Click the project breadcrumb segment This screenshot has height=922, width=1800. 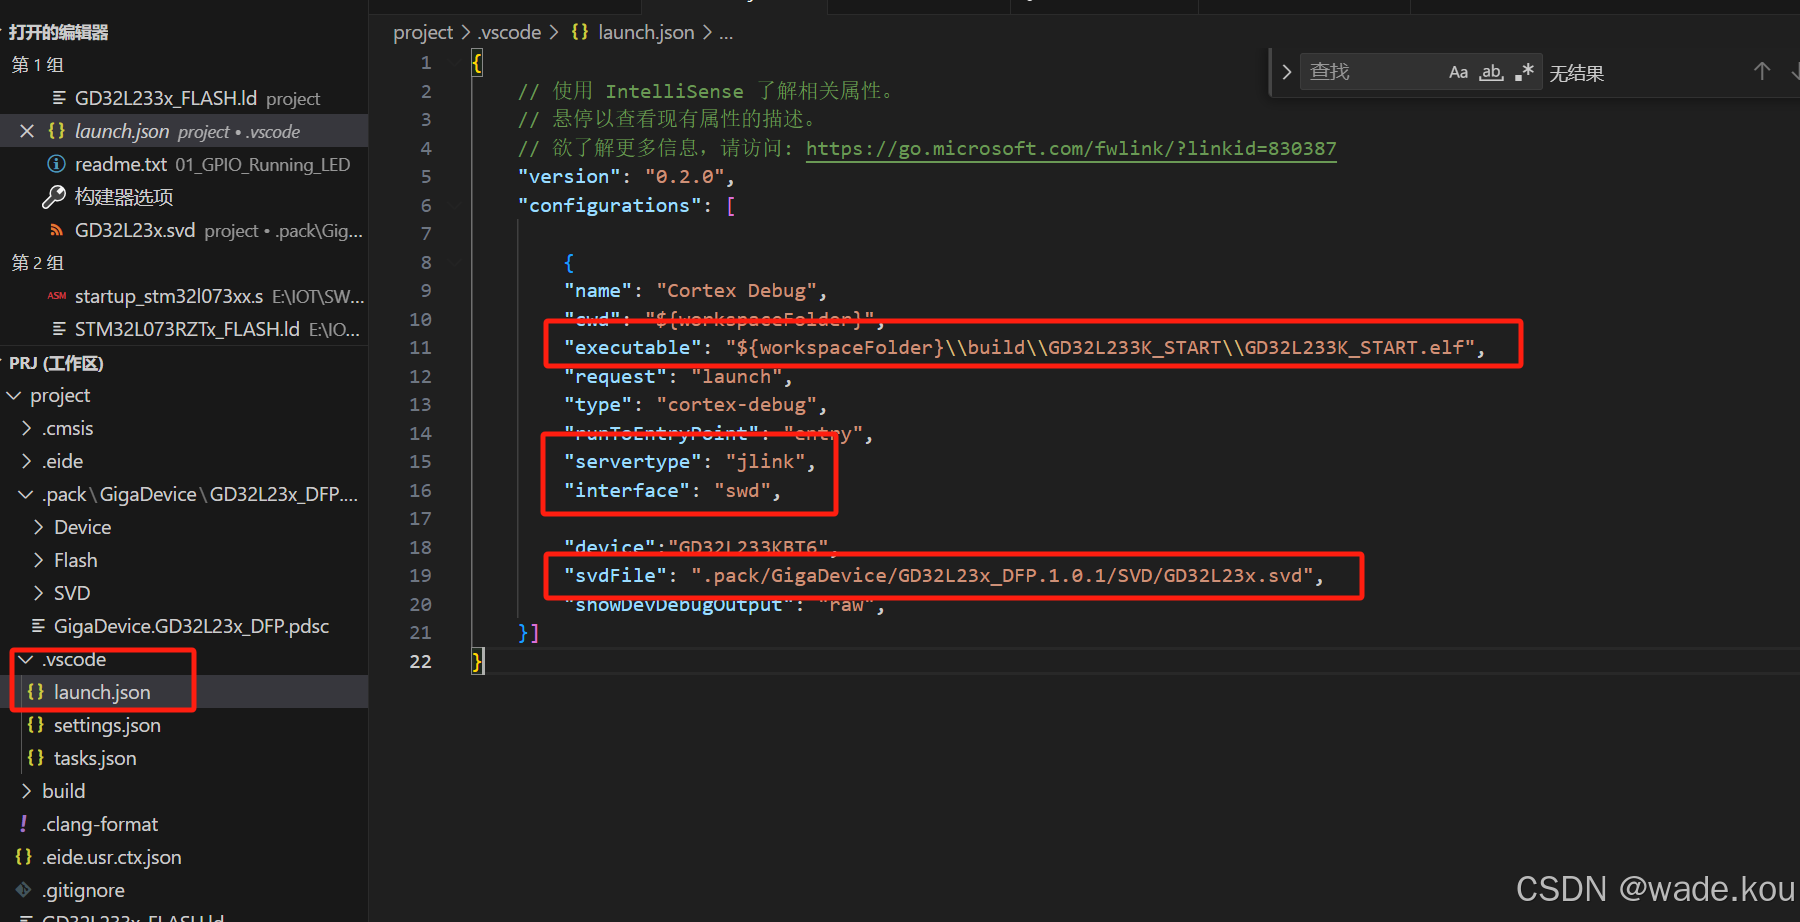[423, 32]
